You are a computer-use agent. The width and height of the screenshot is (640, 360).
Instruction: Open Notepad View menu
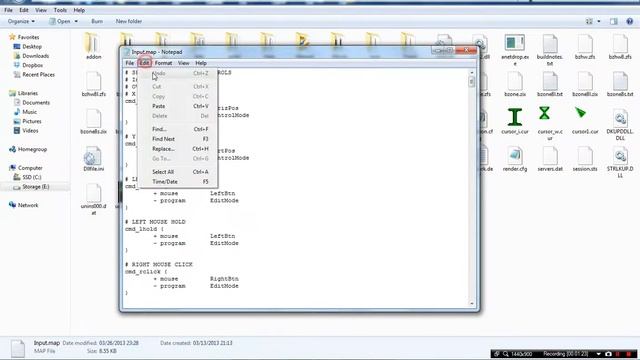tap(183, 63)
